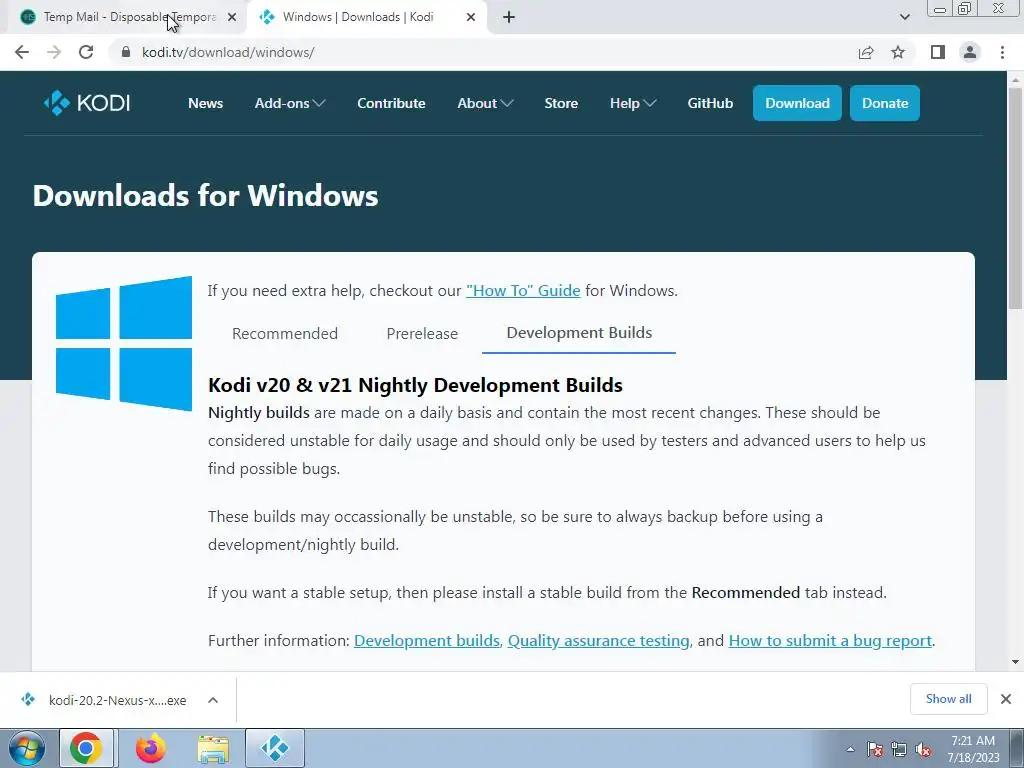Viewport: 1024px width, 768px height.
Task: Open the GitHub link in navigation
Action: pyautogui.click(x=710, y=103)
